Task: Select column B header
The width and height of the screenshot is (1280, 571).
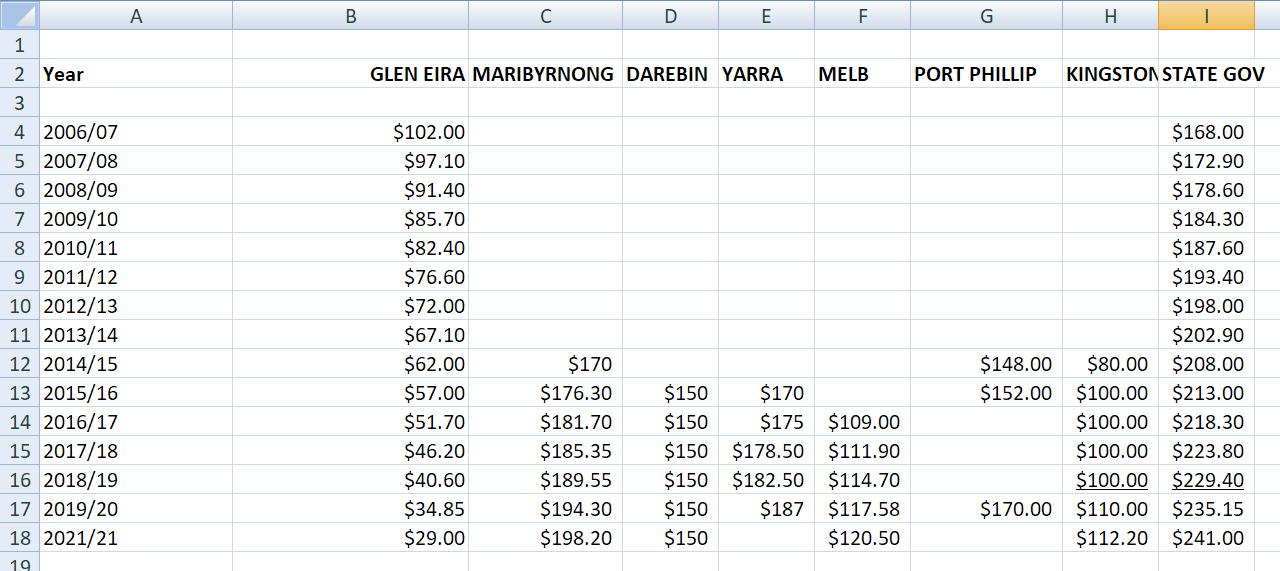Action: point(350,15)
